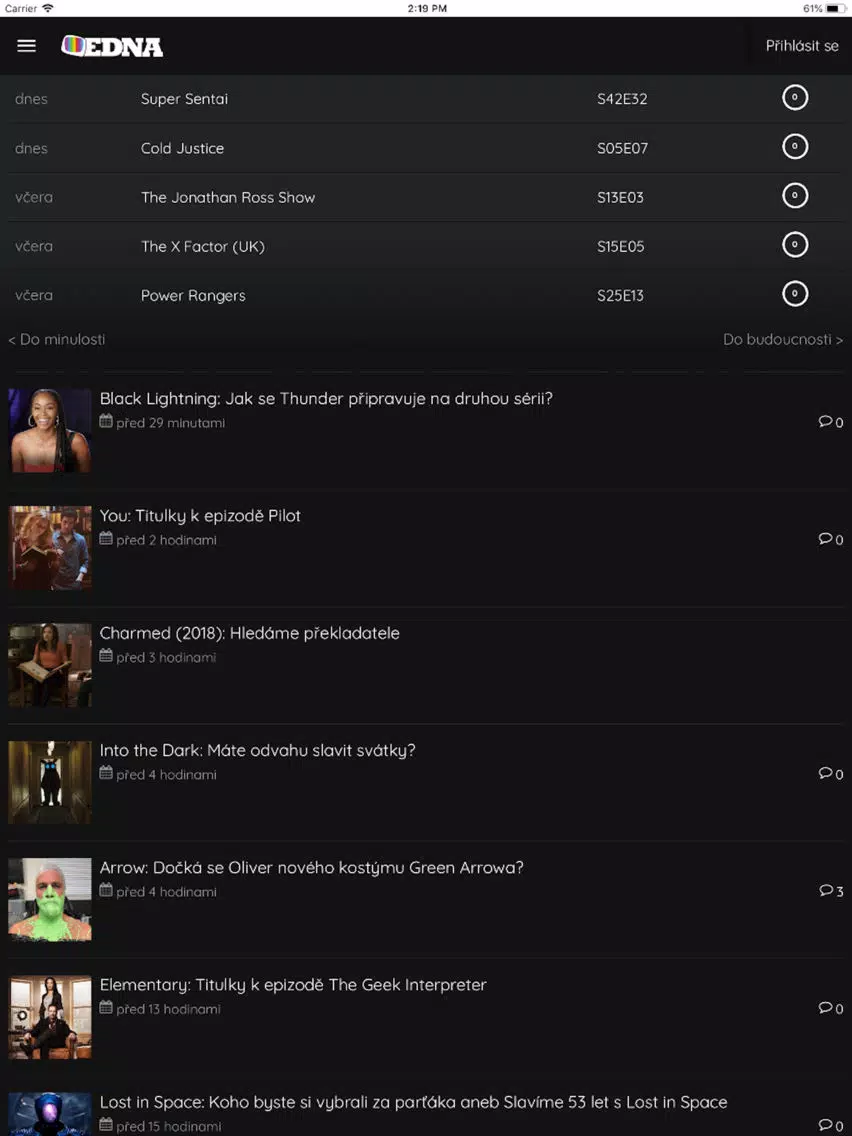Select episode code S25E13
852x1136 pixels.
(620, 296)
